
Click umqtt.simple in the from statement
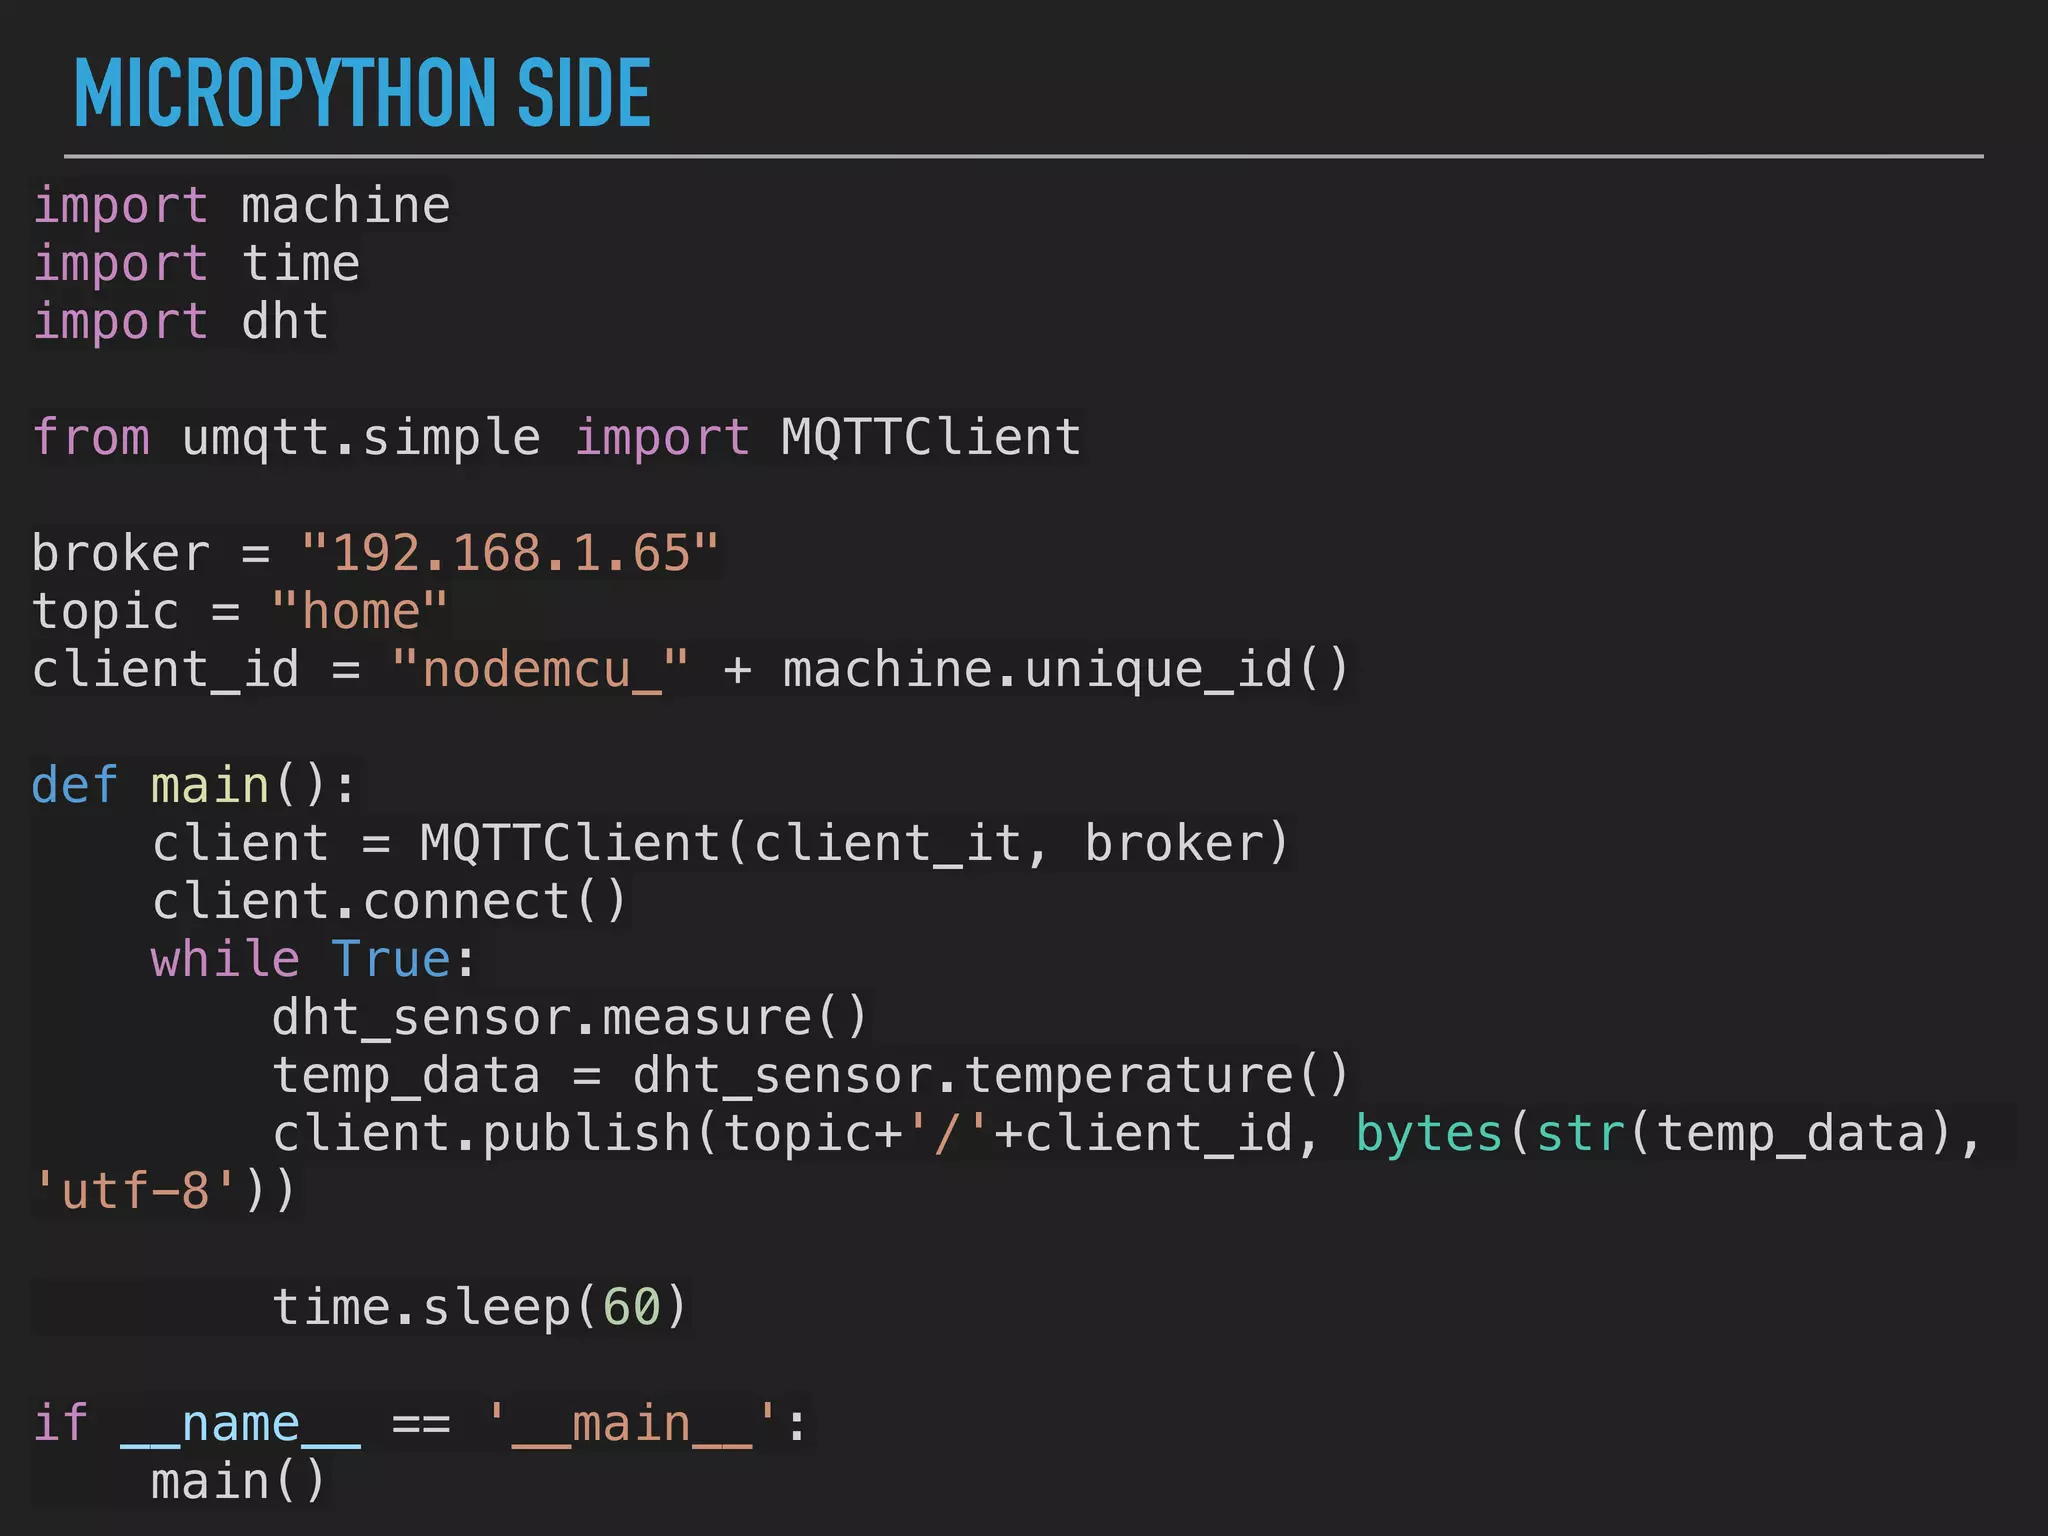click(x=361, y=438)
